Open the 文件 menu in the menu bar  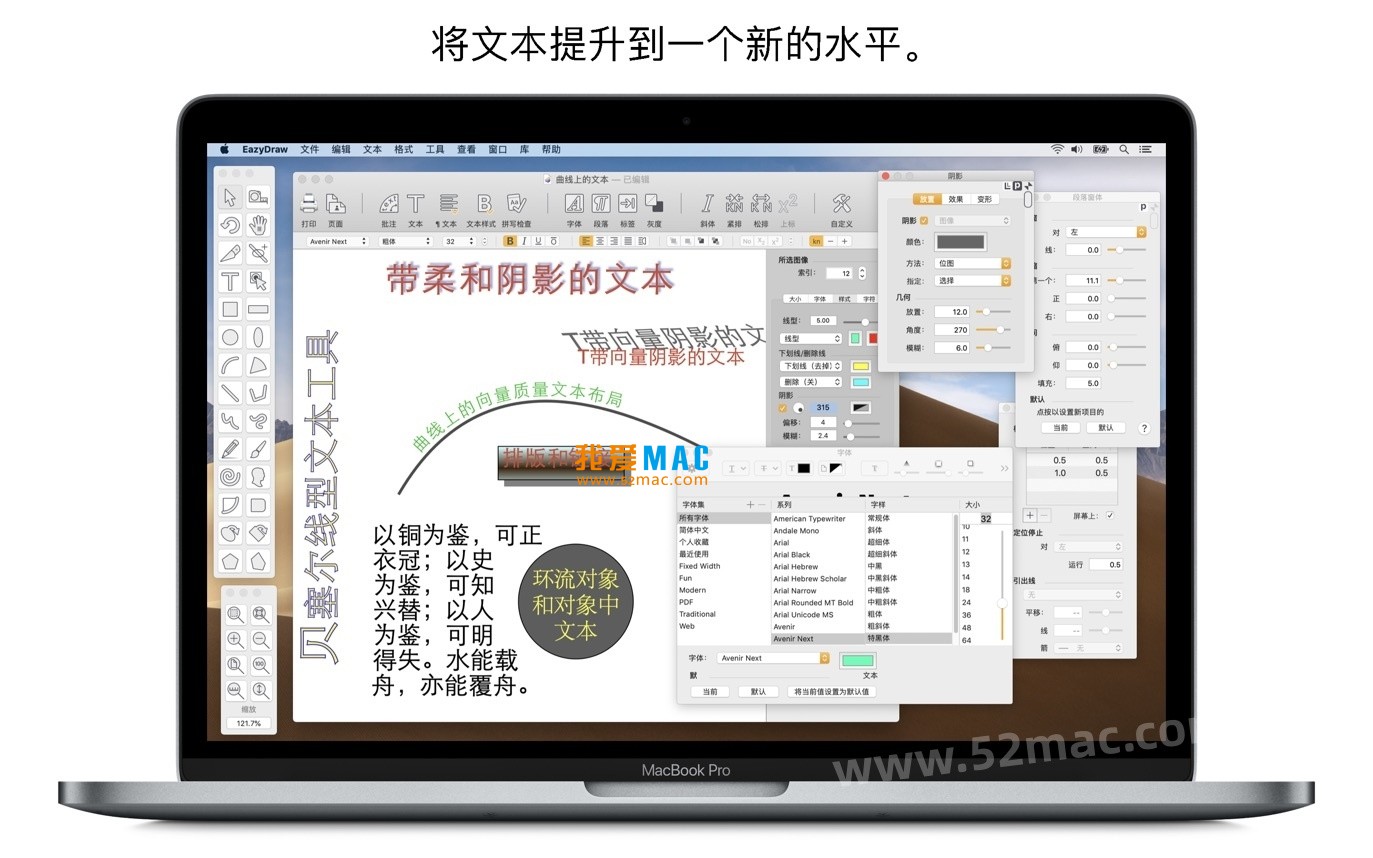tap(308, 149)
